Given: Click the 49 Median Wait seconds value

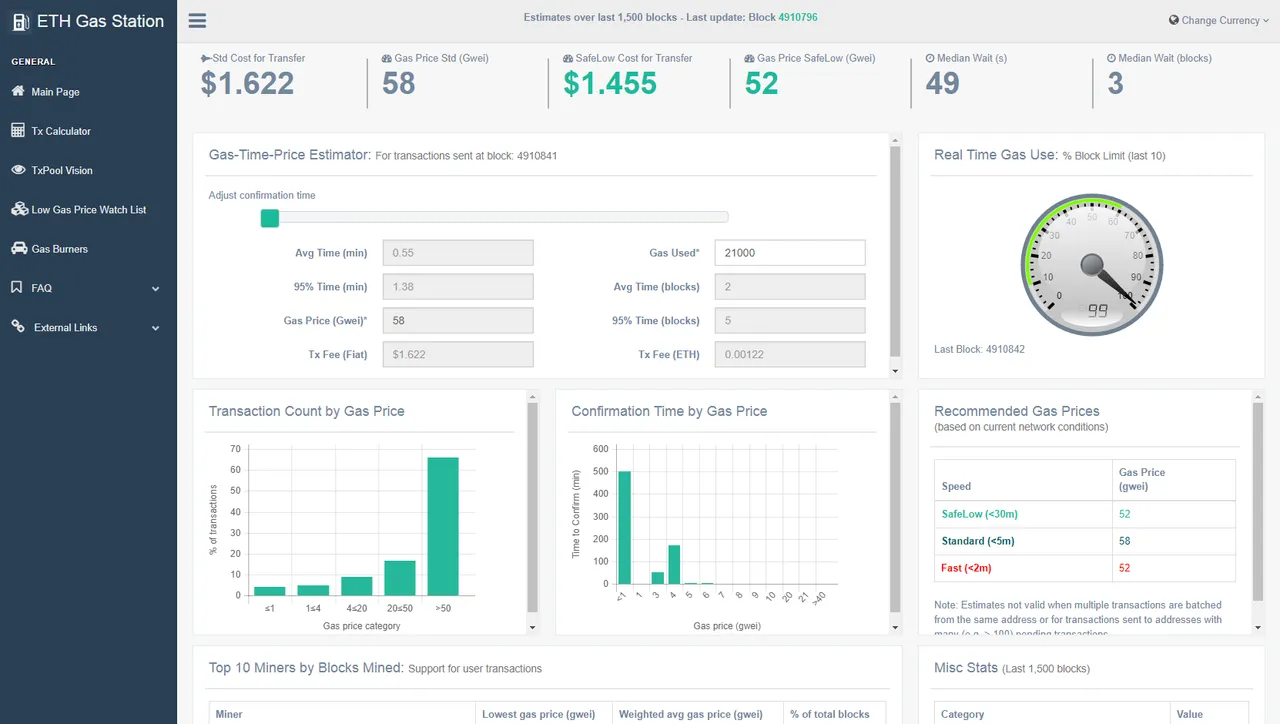Looking at the screenshot, I should click(x=943, y=84).
